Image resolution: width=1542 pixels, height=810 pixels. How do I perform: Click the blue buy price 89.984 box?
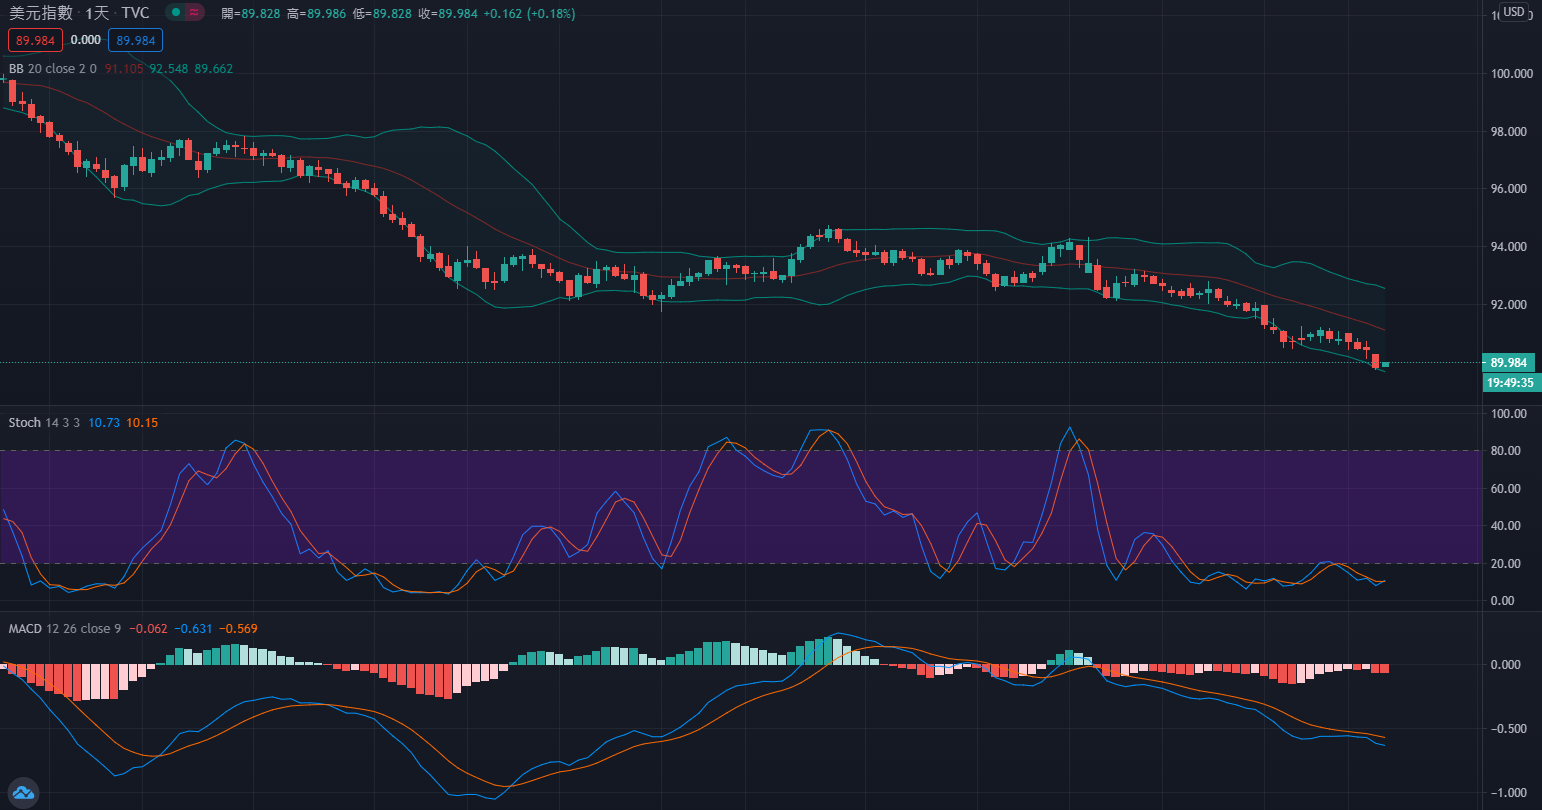pos(135,40)
